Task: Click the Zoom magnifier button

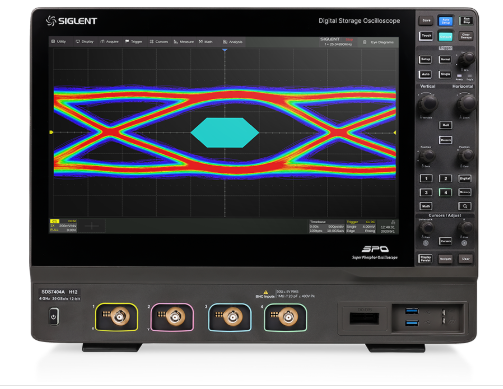Action: [x=465, y=206]
